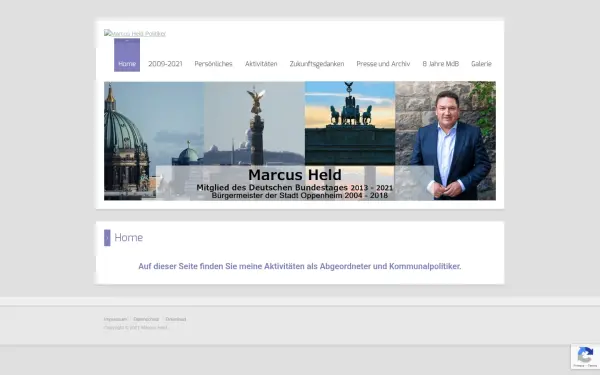Viewport: 600px width, 375px height.
Task: Open the Impressum footer link
Action: coord(115,319)
